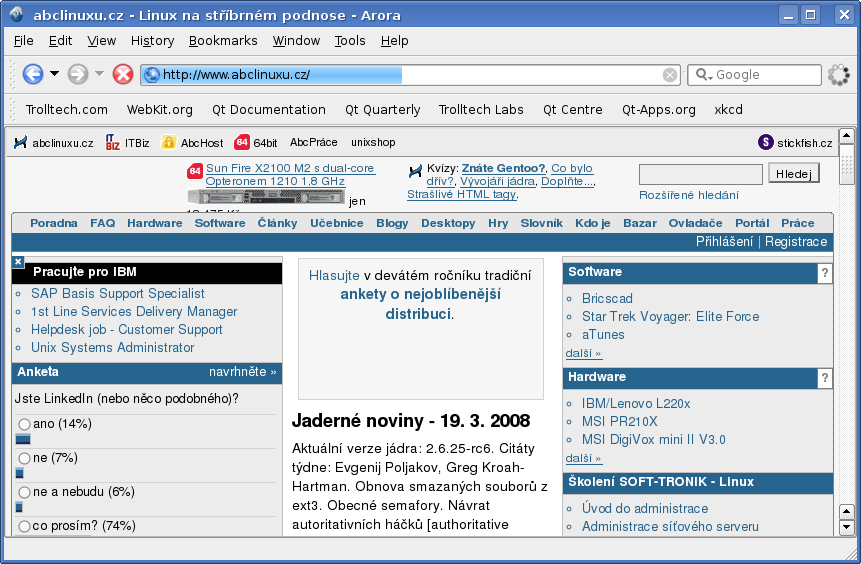Click the site search text field
861x564 pixels.
[x=701, y=174]
